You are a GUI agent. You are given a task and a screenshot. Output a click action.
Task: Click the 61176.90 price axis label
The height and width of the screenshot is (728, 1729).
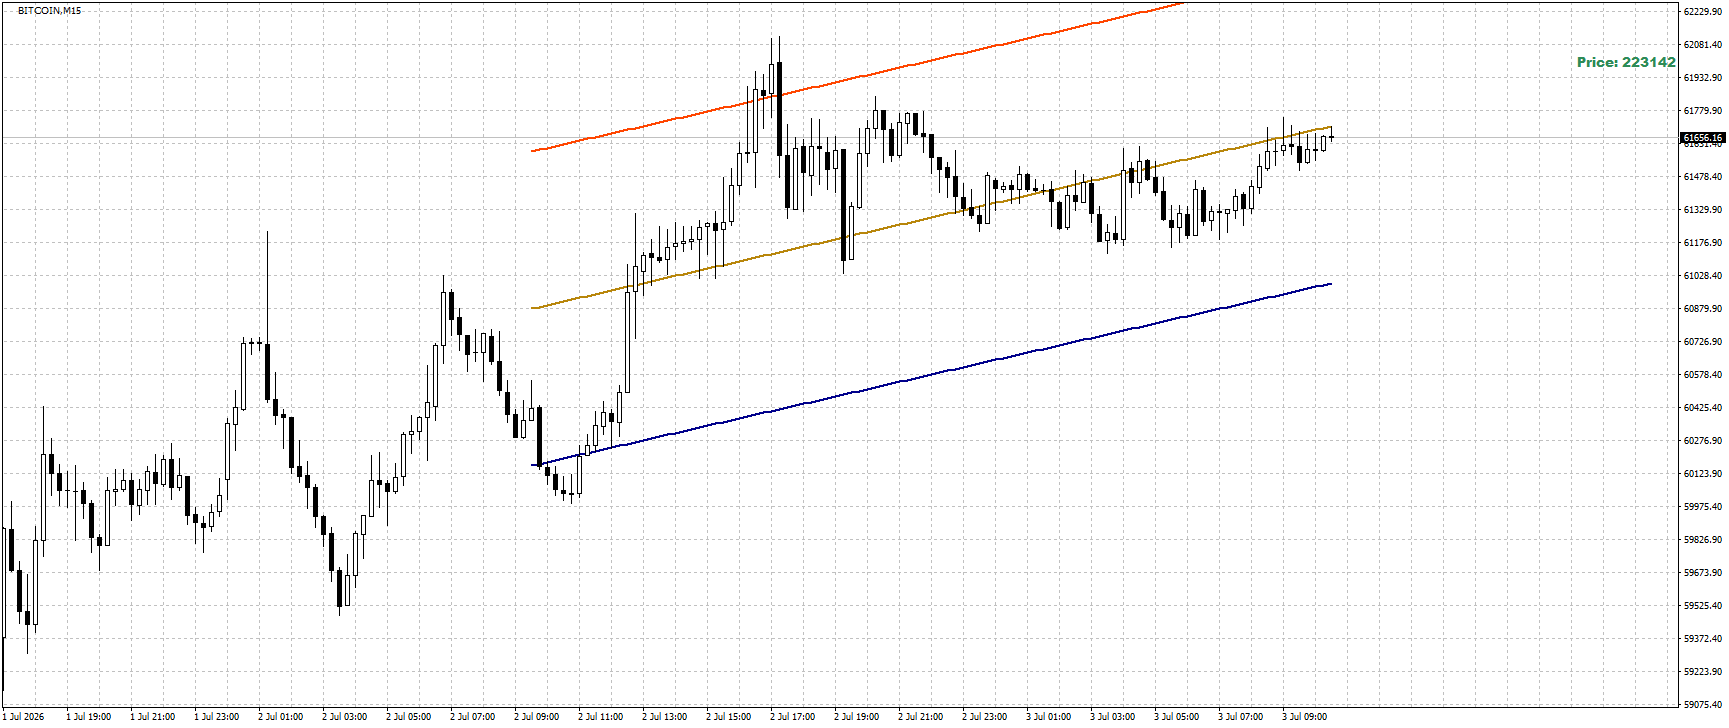pyautogui.click(x=1703, y=243)
